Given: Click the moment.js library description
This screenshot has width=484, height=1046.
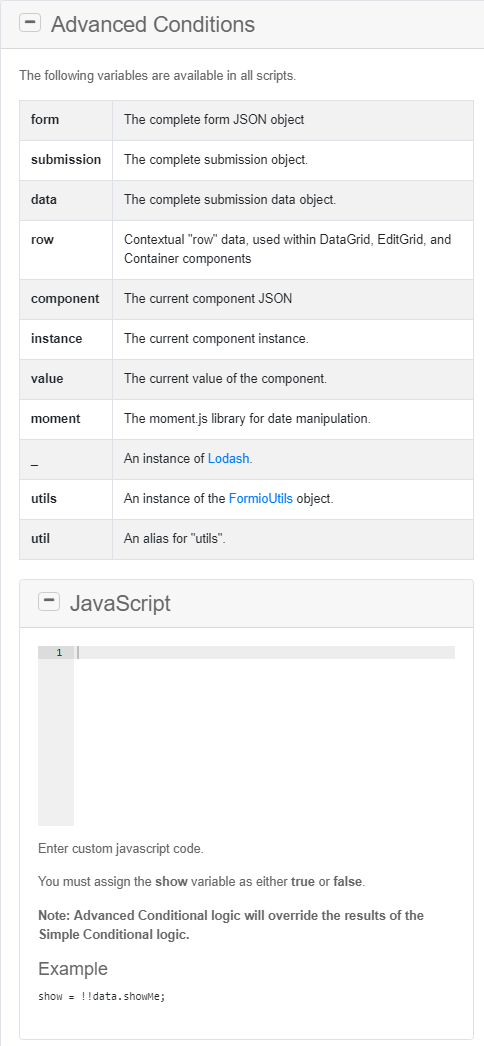Looking at the screenshot, I should tap(247, 419).
